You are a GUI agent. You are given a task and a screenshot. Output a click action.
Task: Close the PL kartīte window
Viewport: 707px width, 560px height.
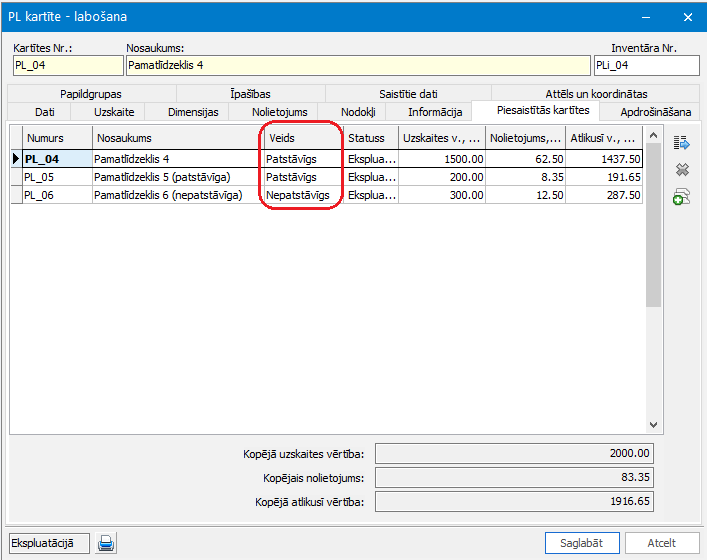(x=687, y=17)
